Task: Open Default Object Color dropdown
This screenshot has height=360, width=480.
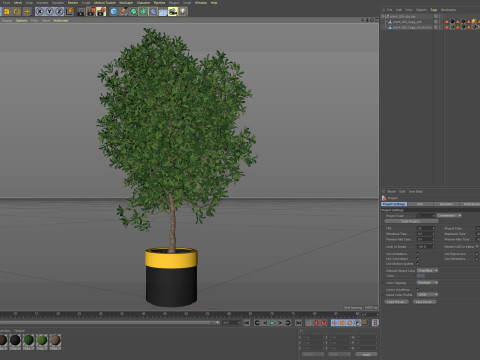Action: point(427,270)
